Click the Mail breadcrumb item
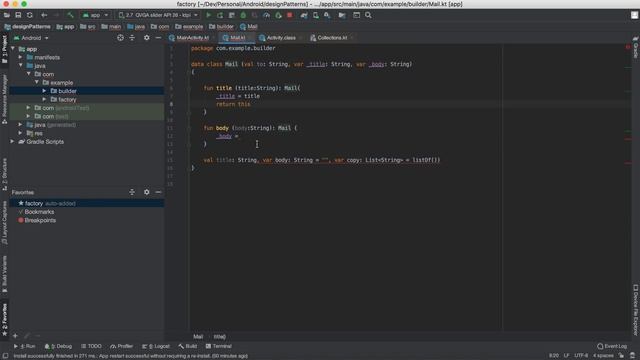Screen dimensions: 640x360 (249, 27)
